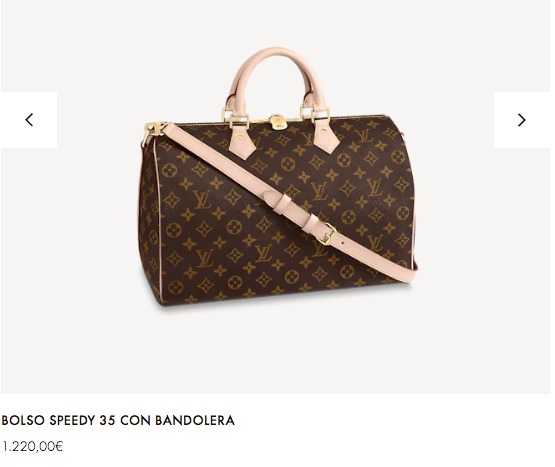
Task: Go to the previous product image
Action: click(29, 120)
